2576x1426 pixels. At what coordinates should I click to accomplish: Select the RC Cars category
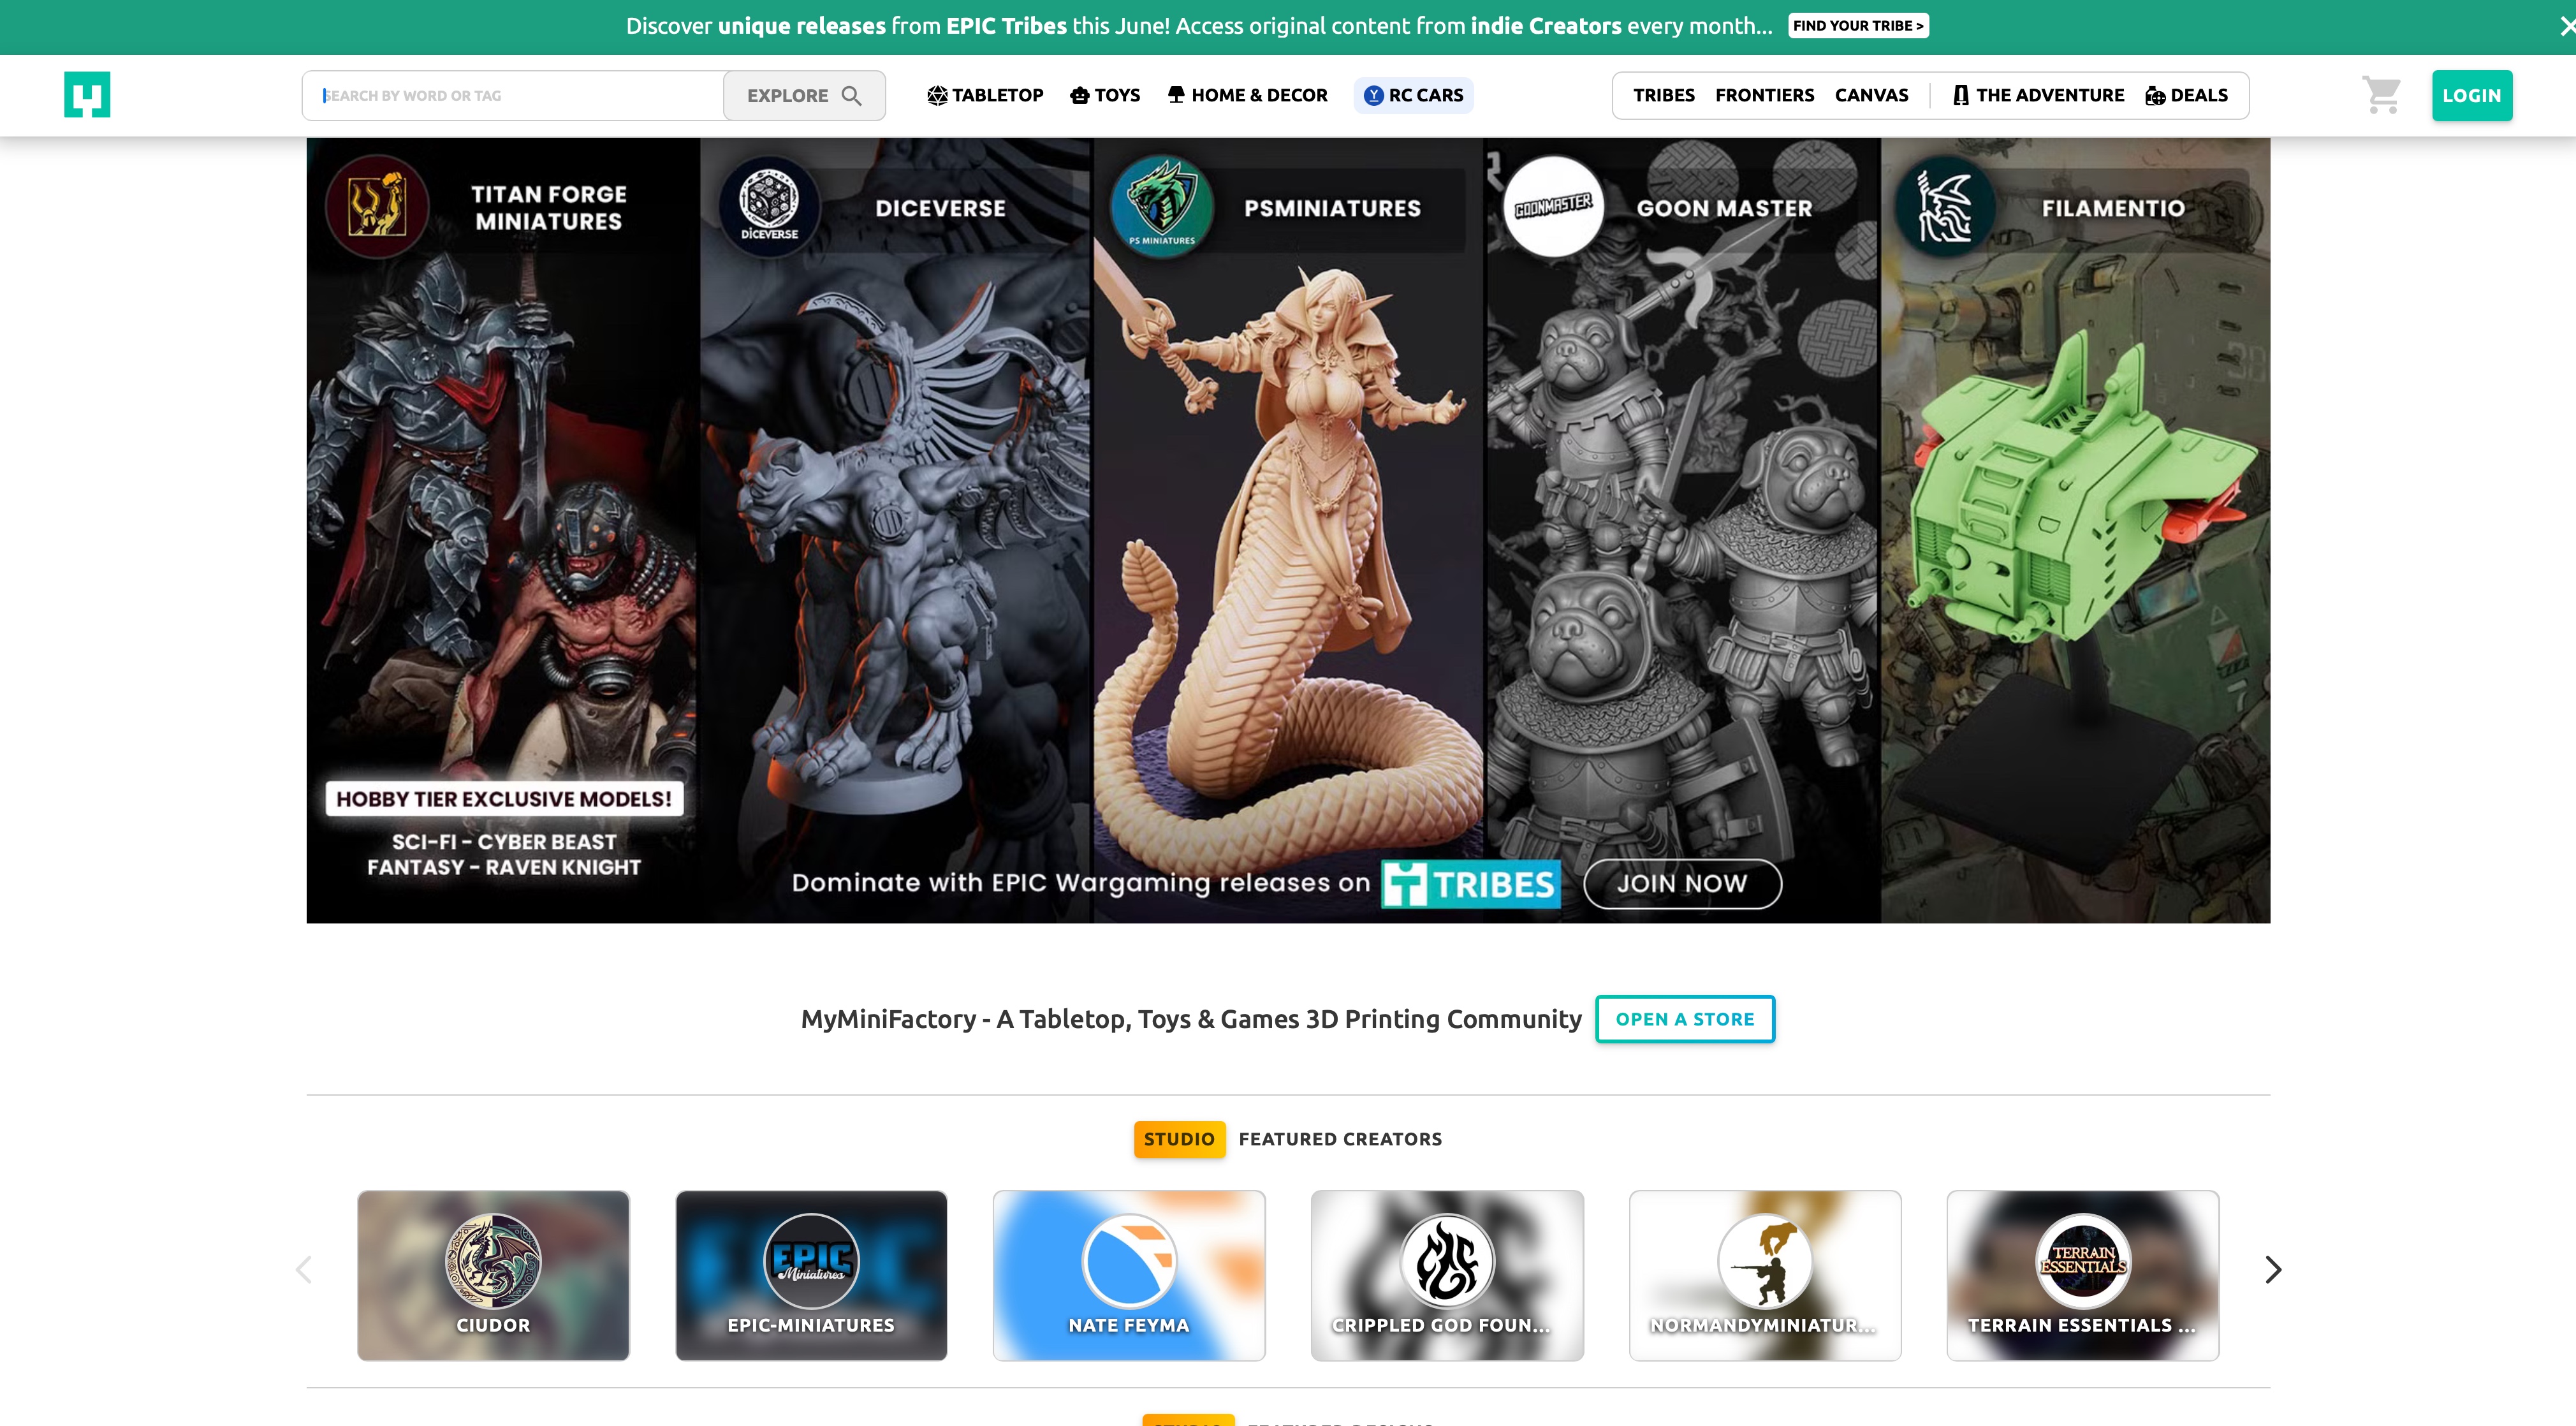[x=1413, y=96]
